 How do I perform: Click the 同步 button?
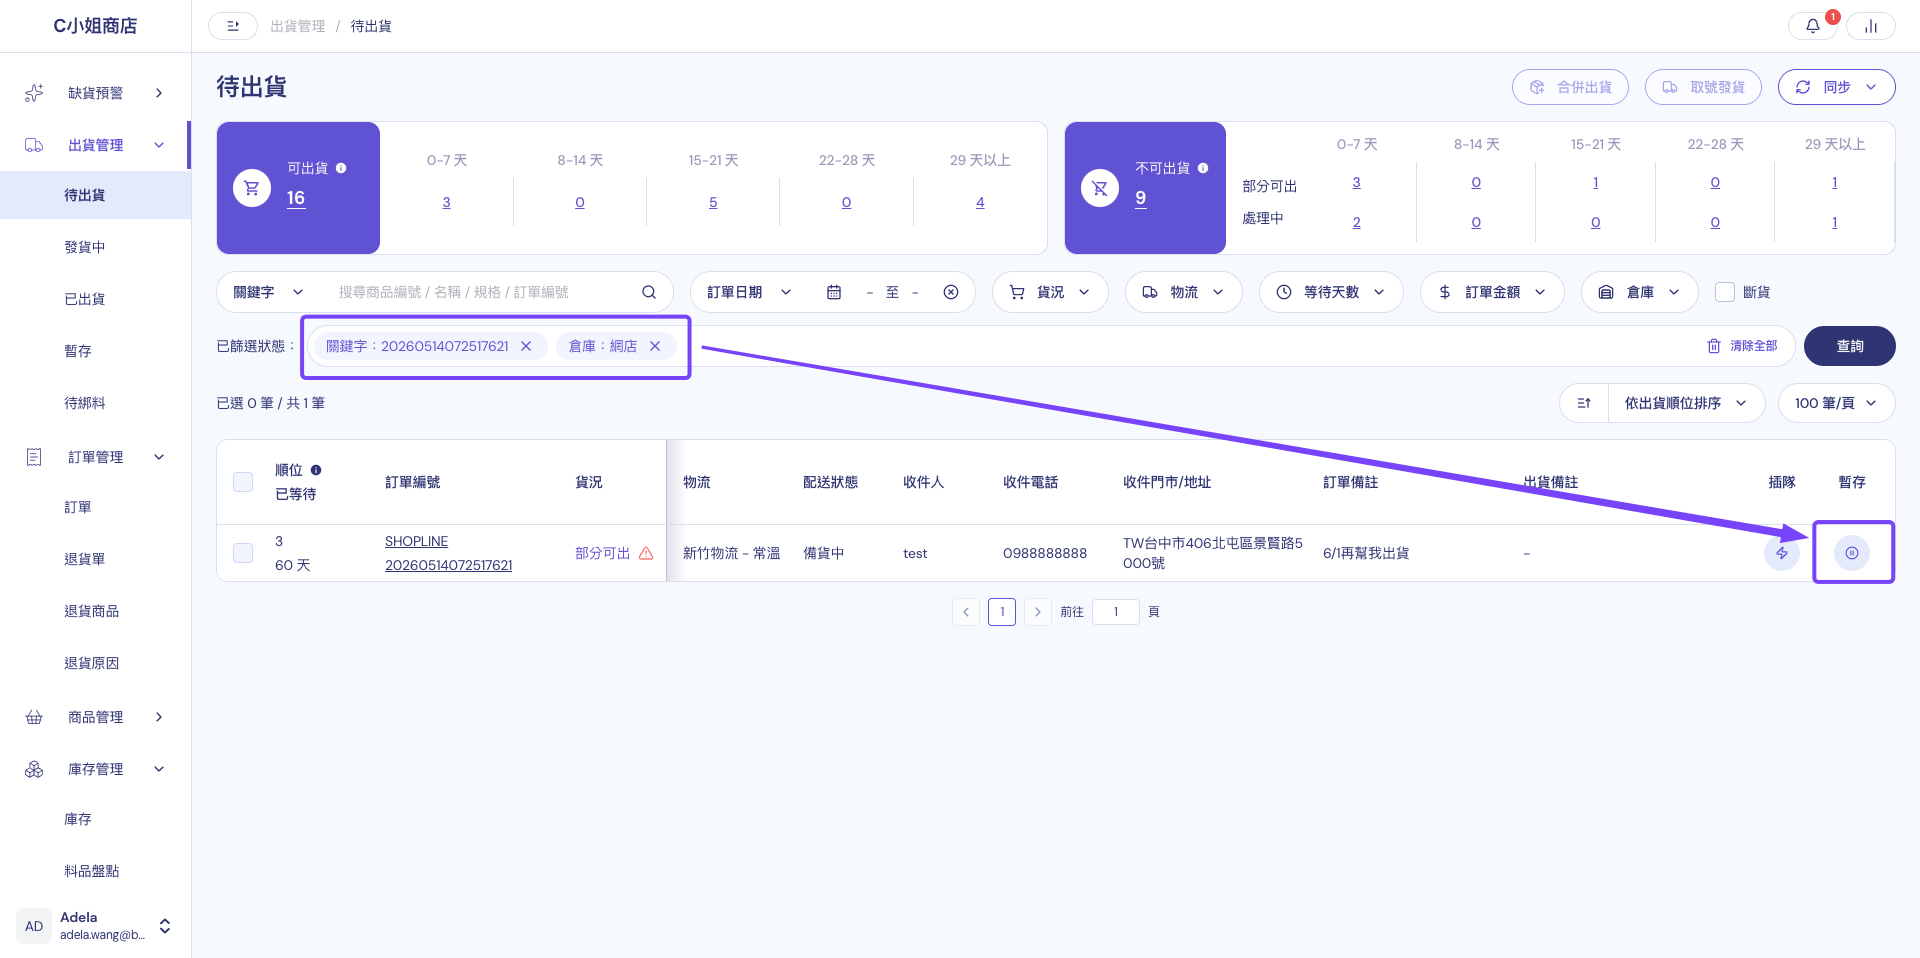pyautogui.click(x=1836, y=87)
